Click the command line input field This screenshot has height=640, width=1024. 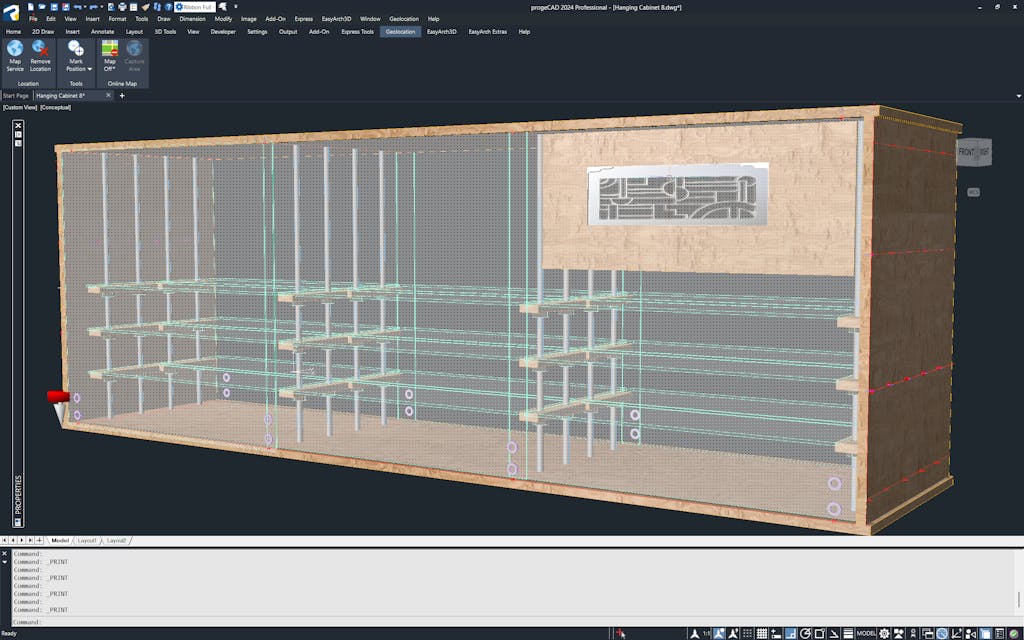[x=500, y=622]
